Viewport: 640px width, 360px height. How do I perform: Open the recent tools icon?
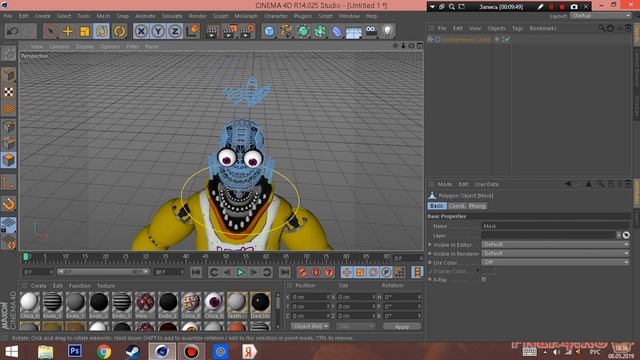tap(119, 31)
